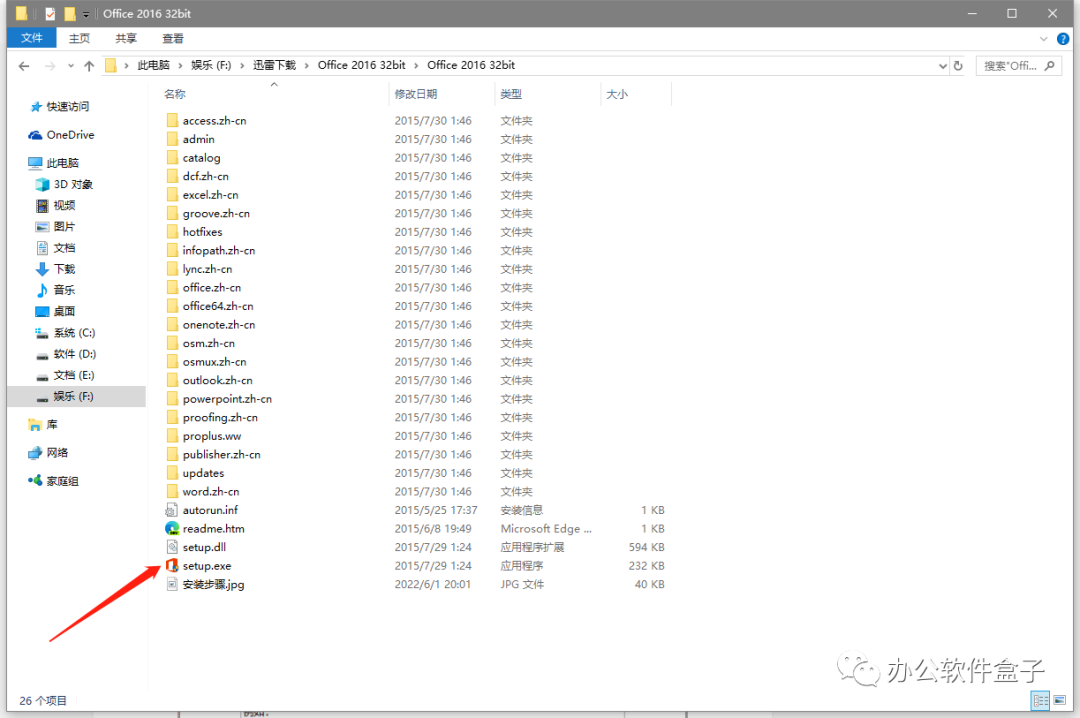Expand the chevron after 此电脑 in address bar
The height and width of the screenshot is (718, 1080).
(180, 65)
